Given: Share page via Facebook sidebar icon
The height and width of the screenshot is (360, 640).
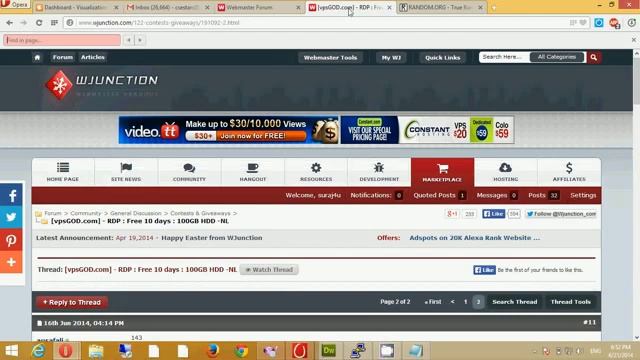Looking at the screenshot, I should click(11, 196).
